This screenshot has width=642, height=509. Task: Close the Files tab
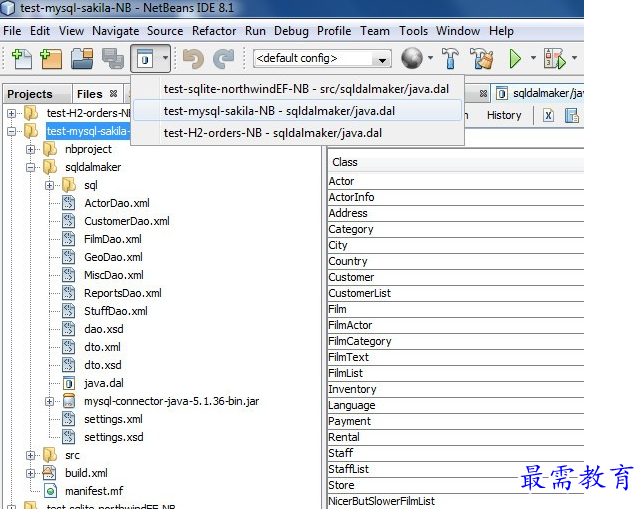coord(113,94)
